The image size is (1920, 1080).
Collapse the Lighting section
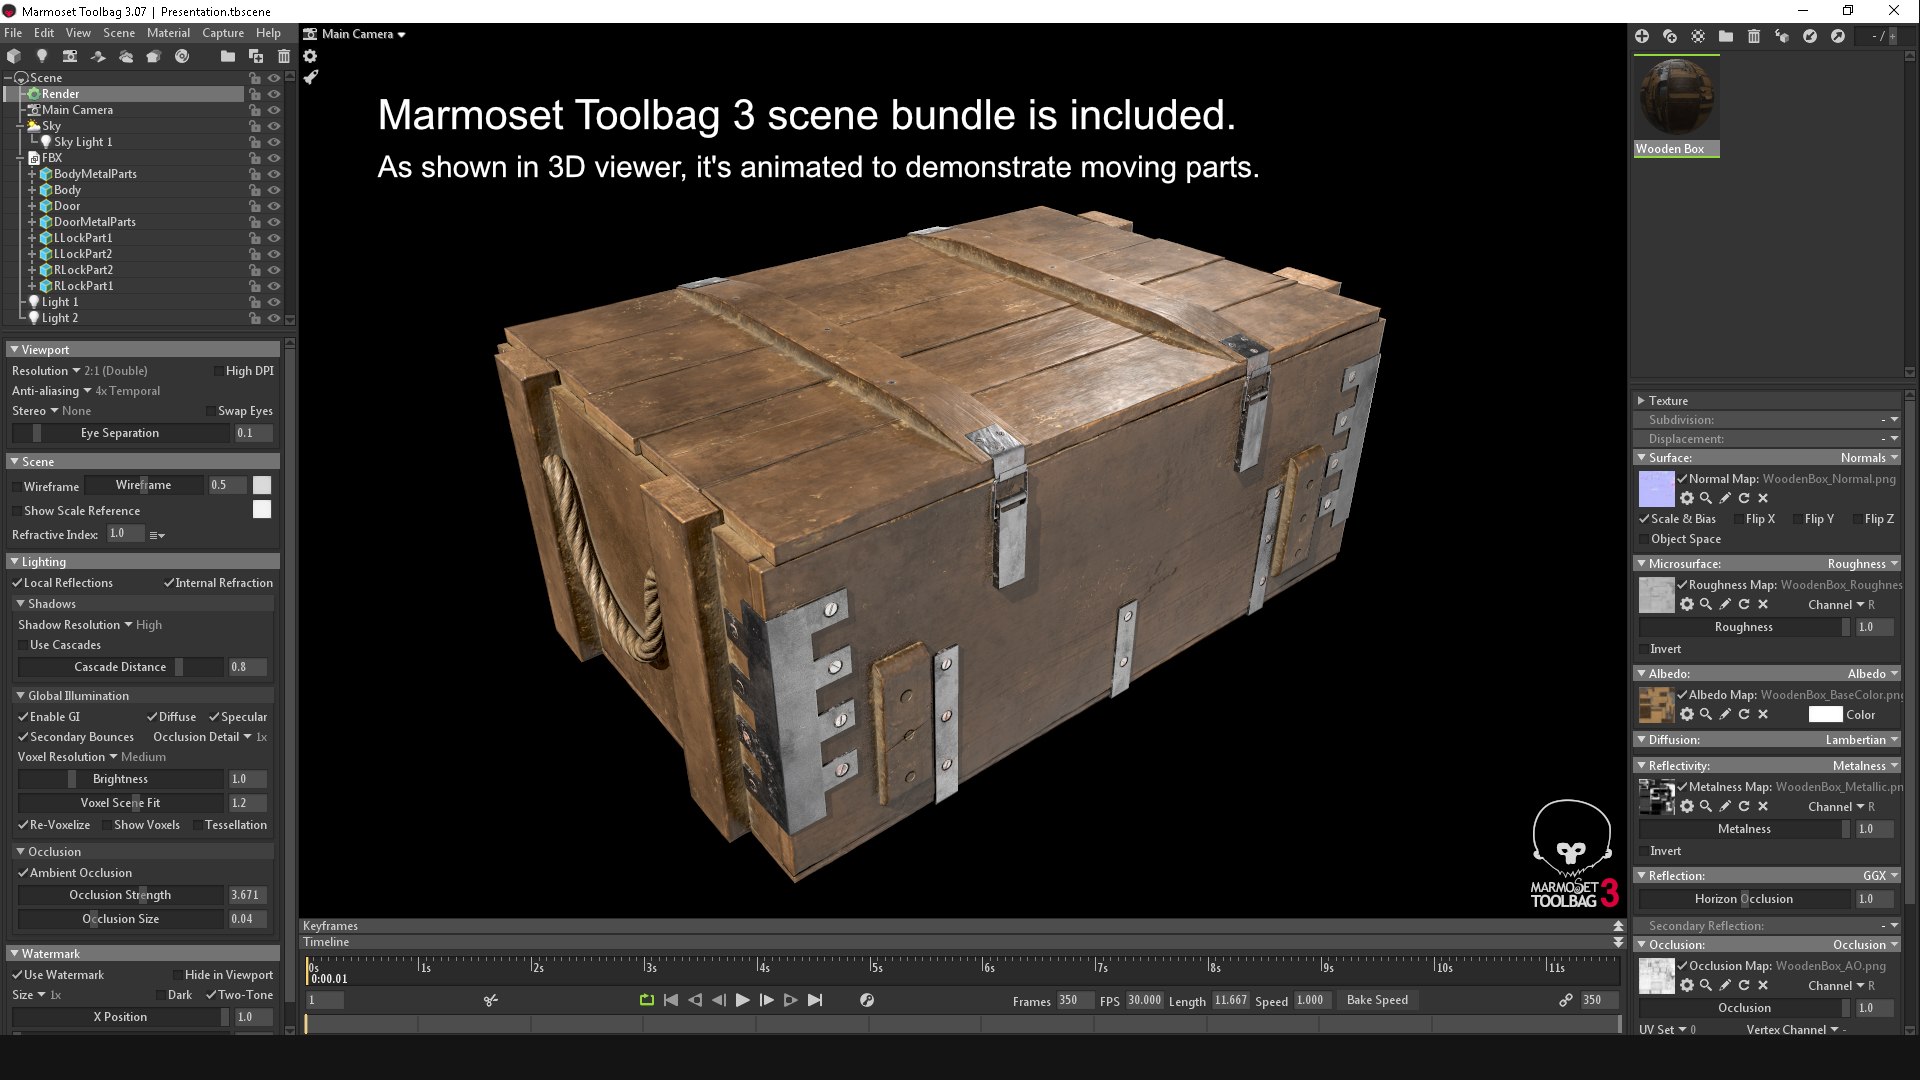pyautogui.click(x=14, y=562)
